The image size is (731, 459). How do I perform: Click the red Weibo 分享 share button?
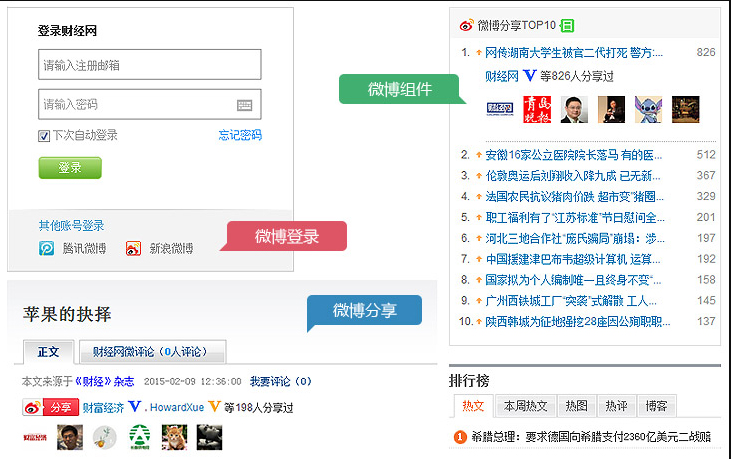(49, 407)
